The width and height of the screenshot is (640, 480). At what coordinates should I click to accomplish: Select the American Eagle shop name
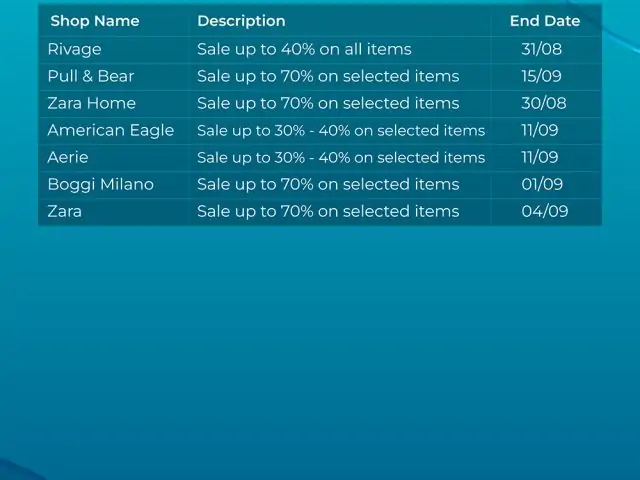(111, 131)
